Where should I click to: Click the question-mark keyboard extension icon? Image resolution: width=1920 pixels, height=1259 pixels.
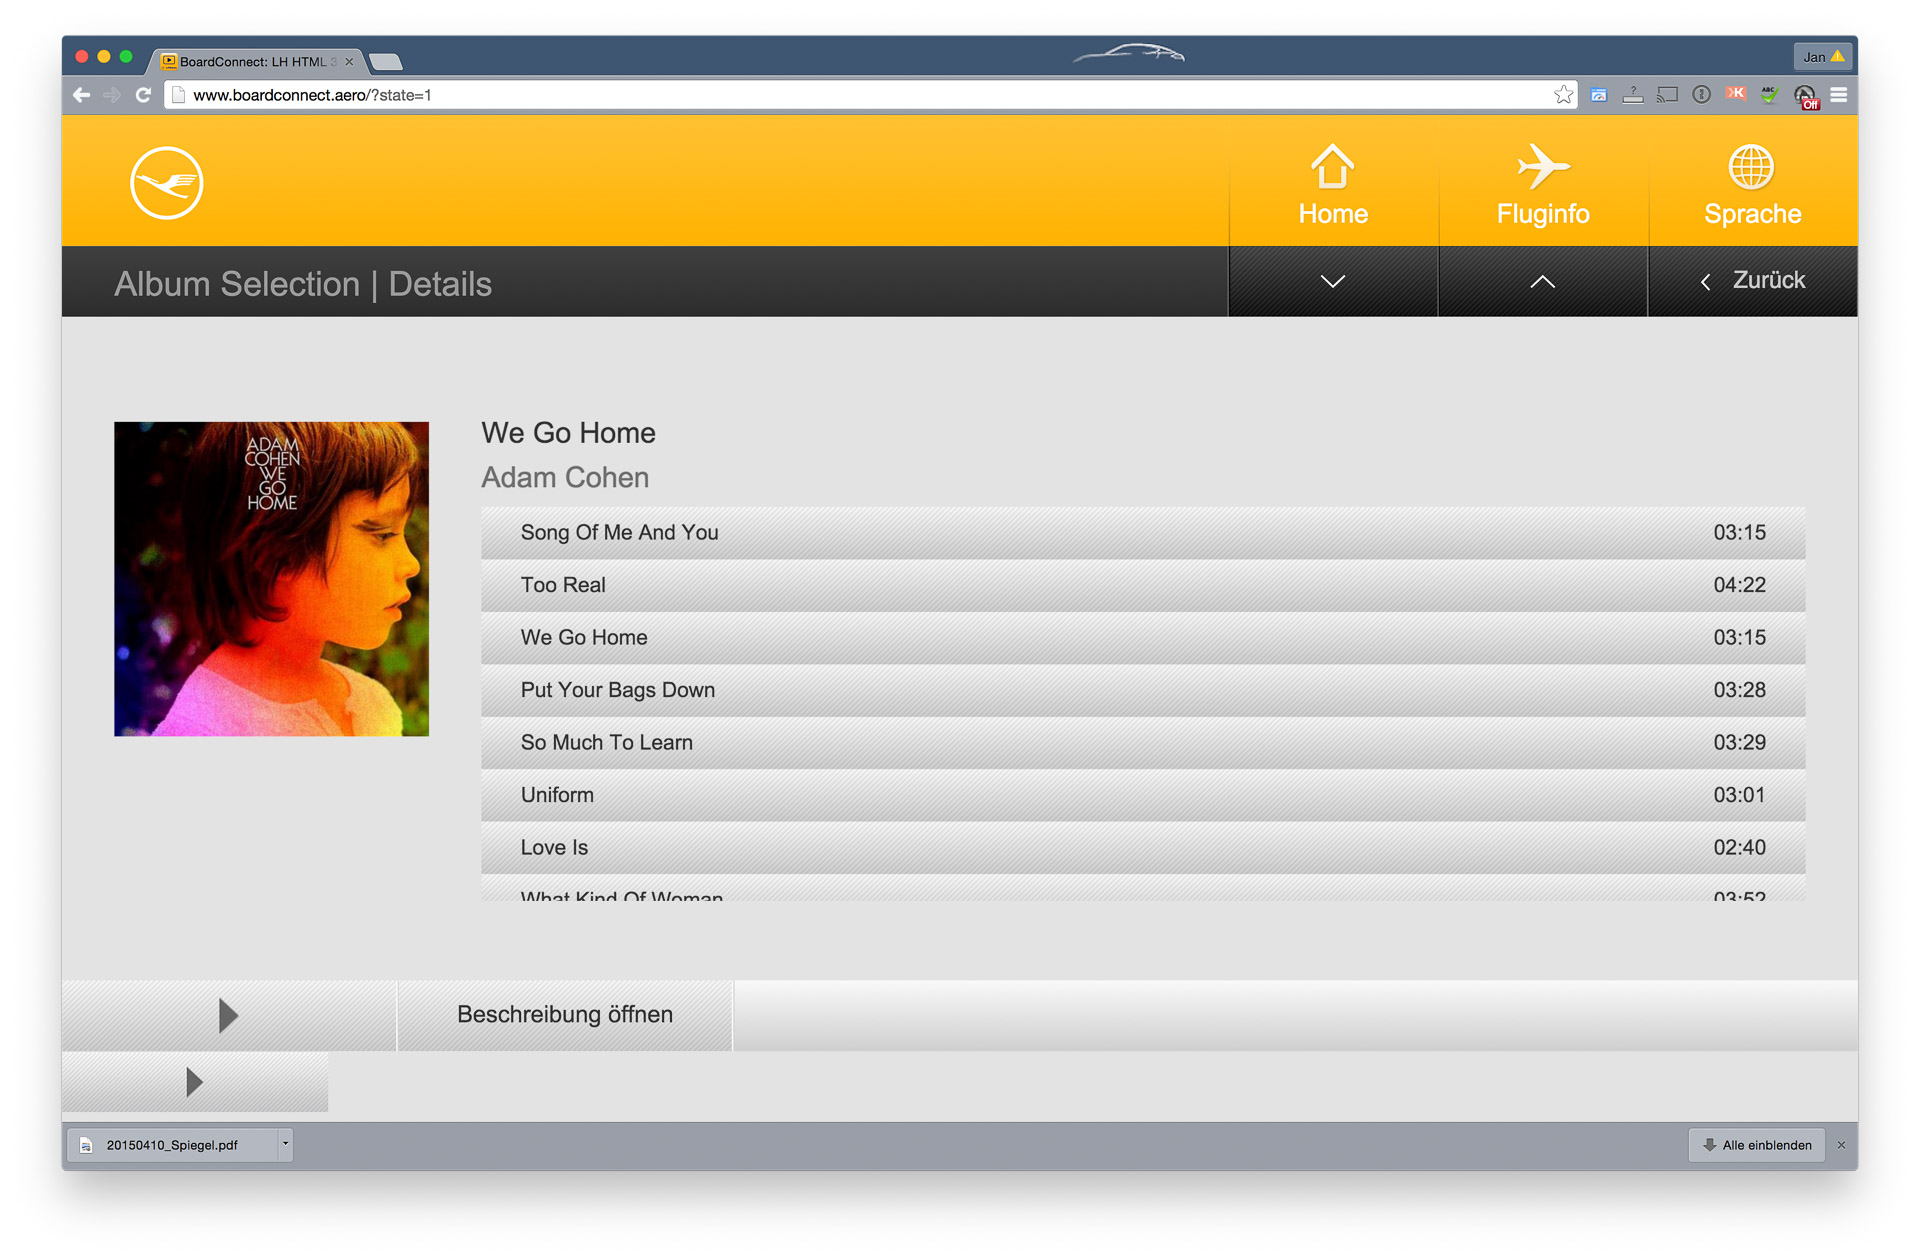[x=1633, y=95]
